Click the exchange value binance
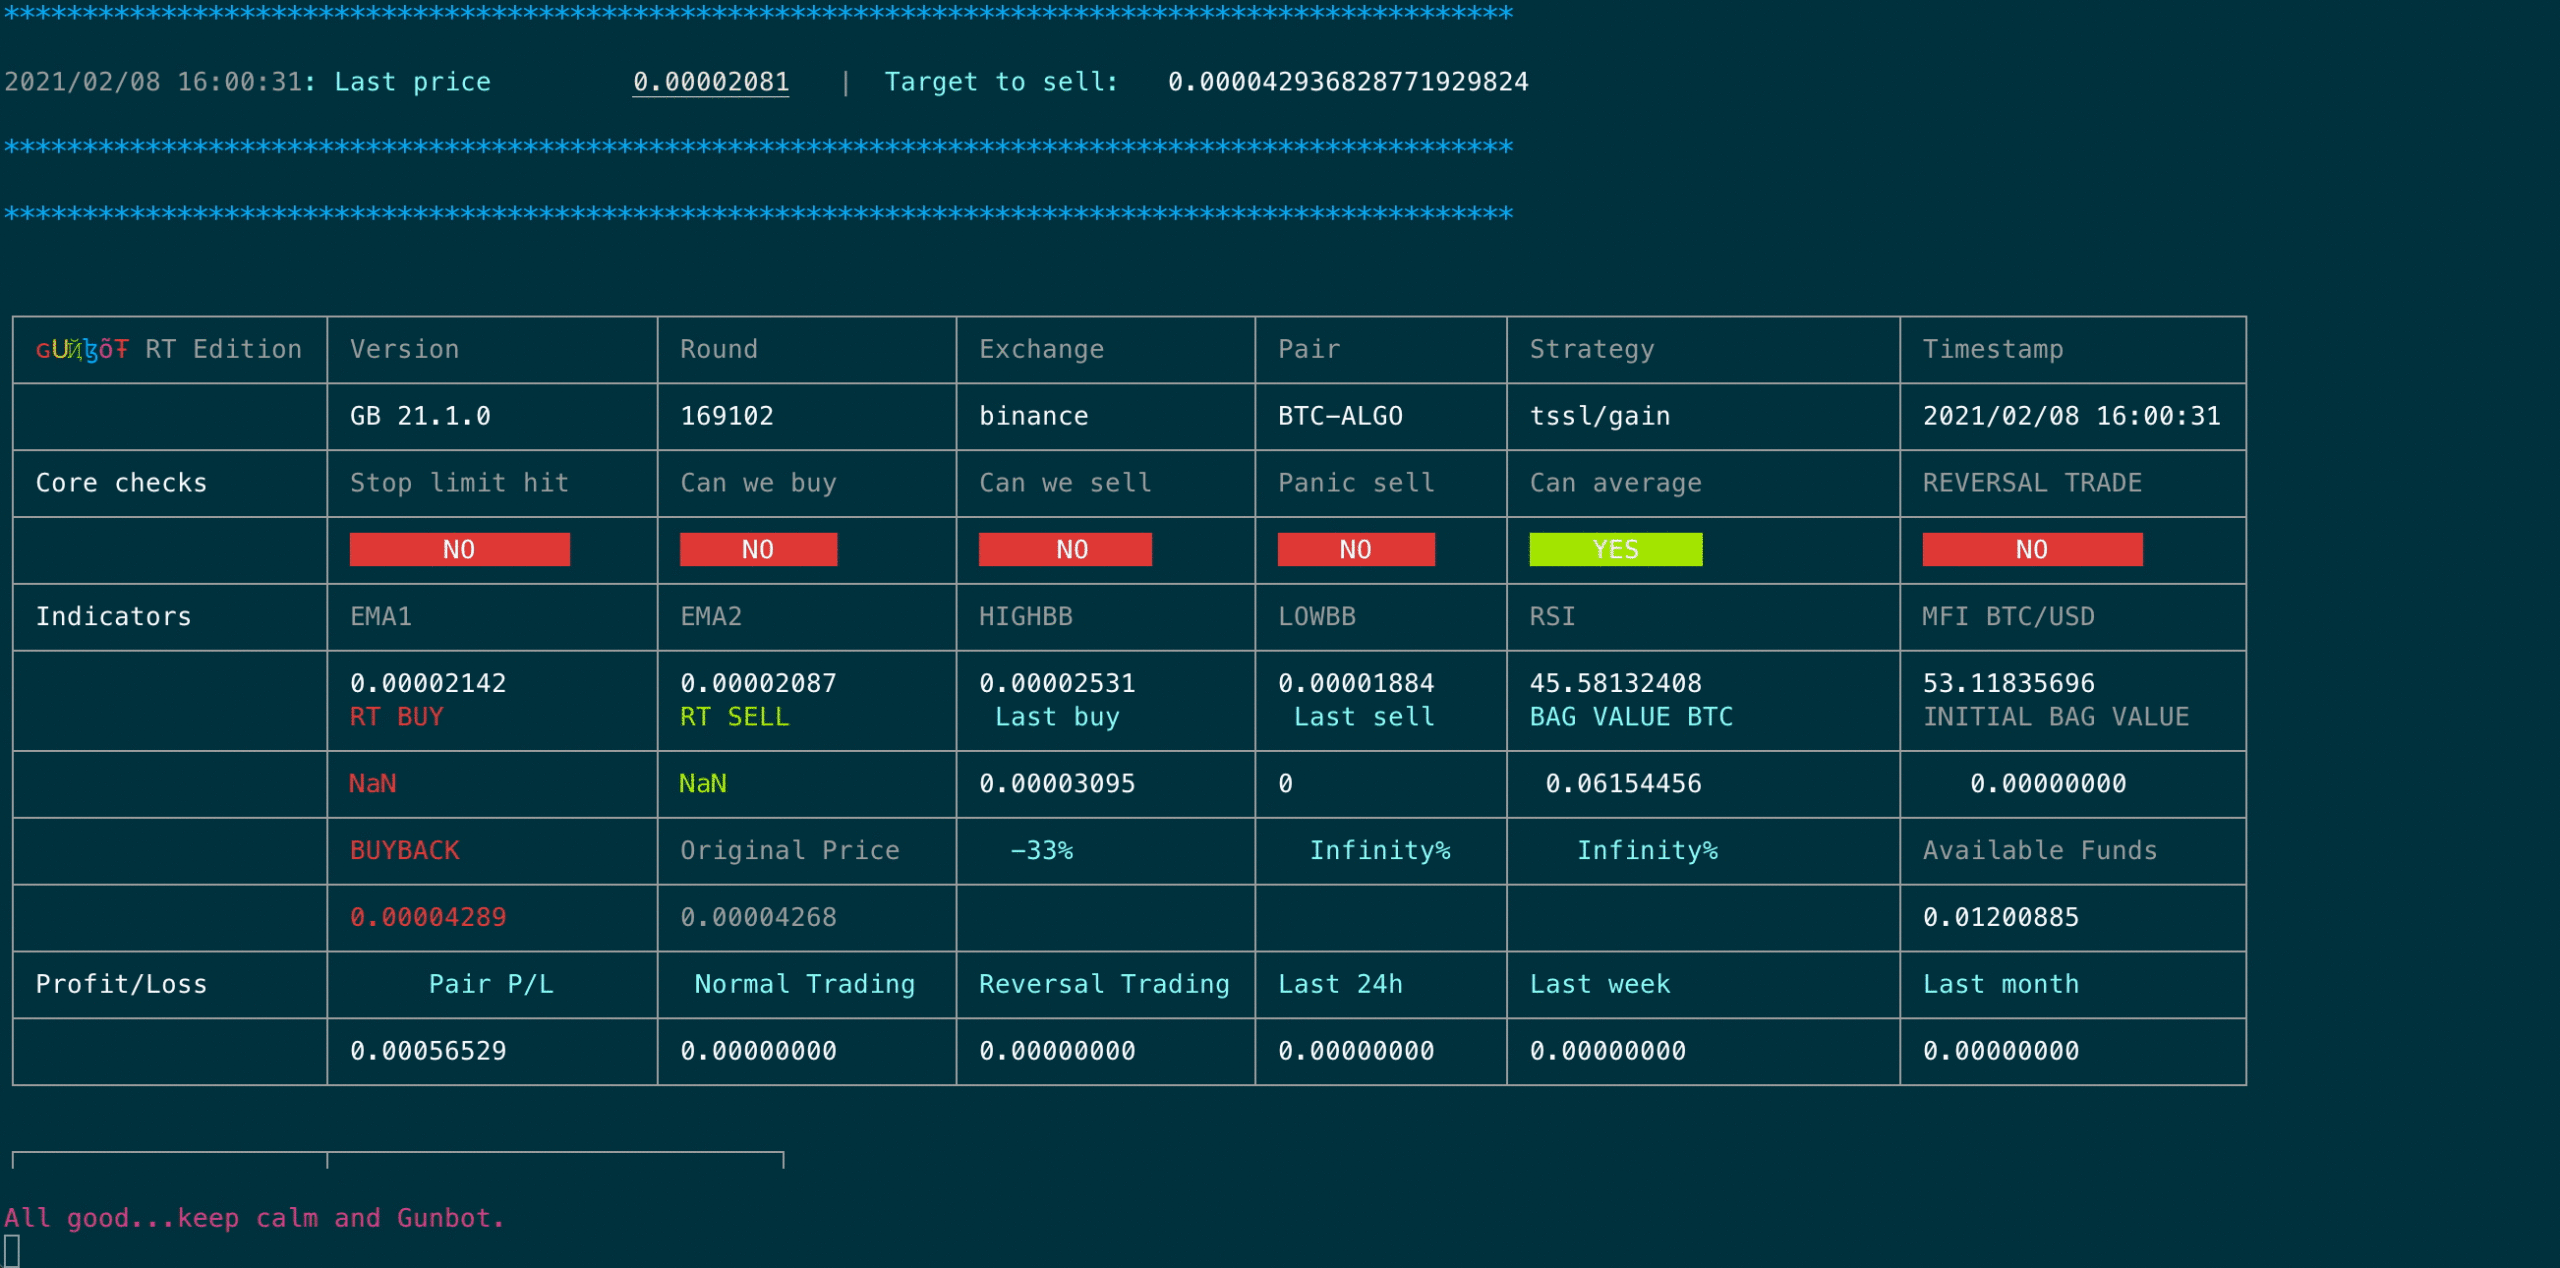Screen dimensions: 2560x1268 [1034, 416]
